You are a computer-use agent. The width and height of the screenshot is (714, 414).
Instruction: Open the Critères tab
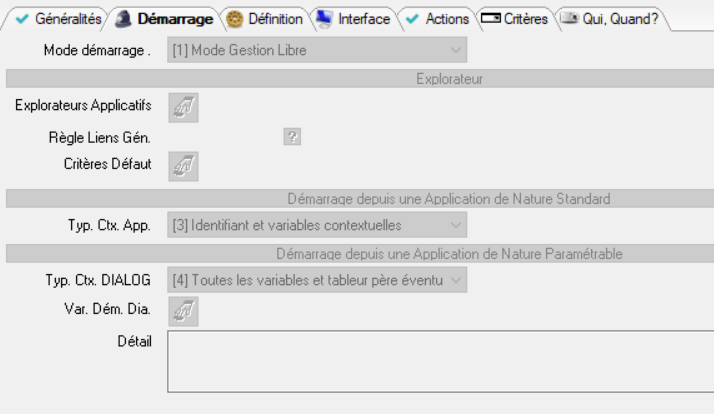tap(516, 19)
